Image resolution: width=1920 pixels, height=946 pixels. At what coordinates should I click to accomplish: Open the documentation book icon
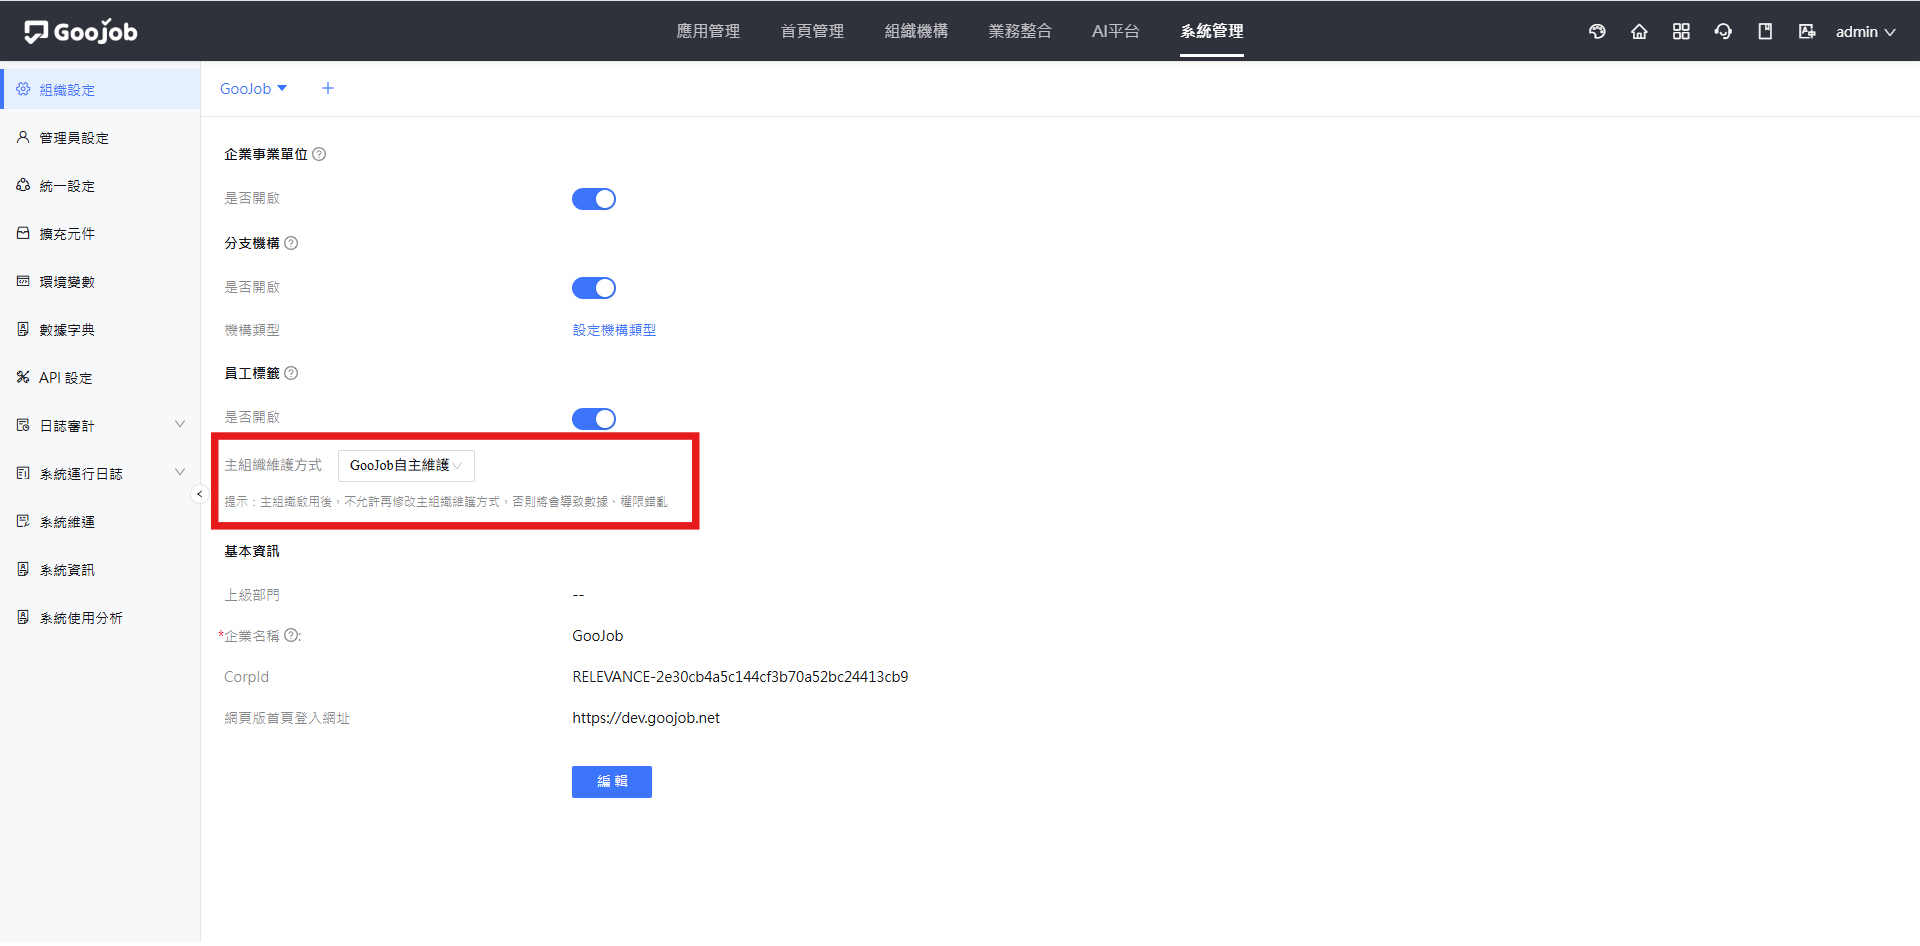pyautogui.click(x=1765, y=32)
